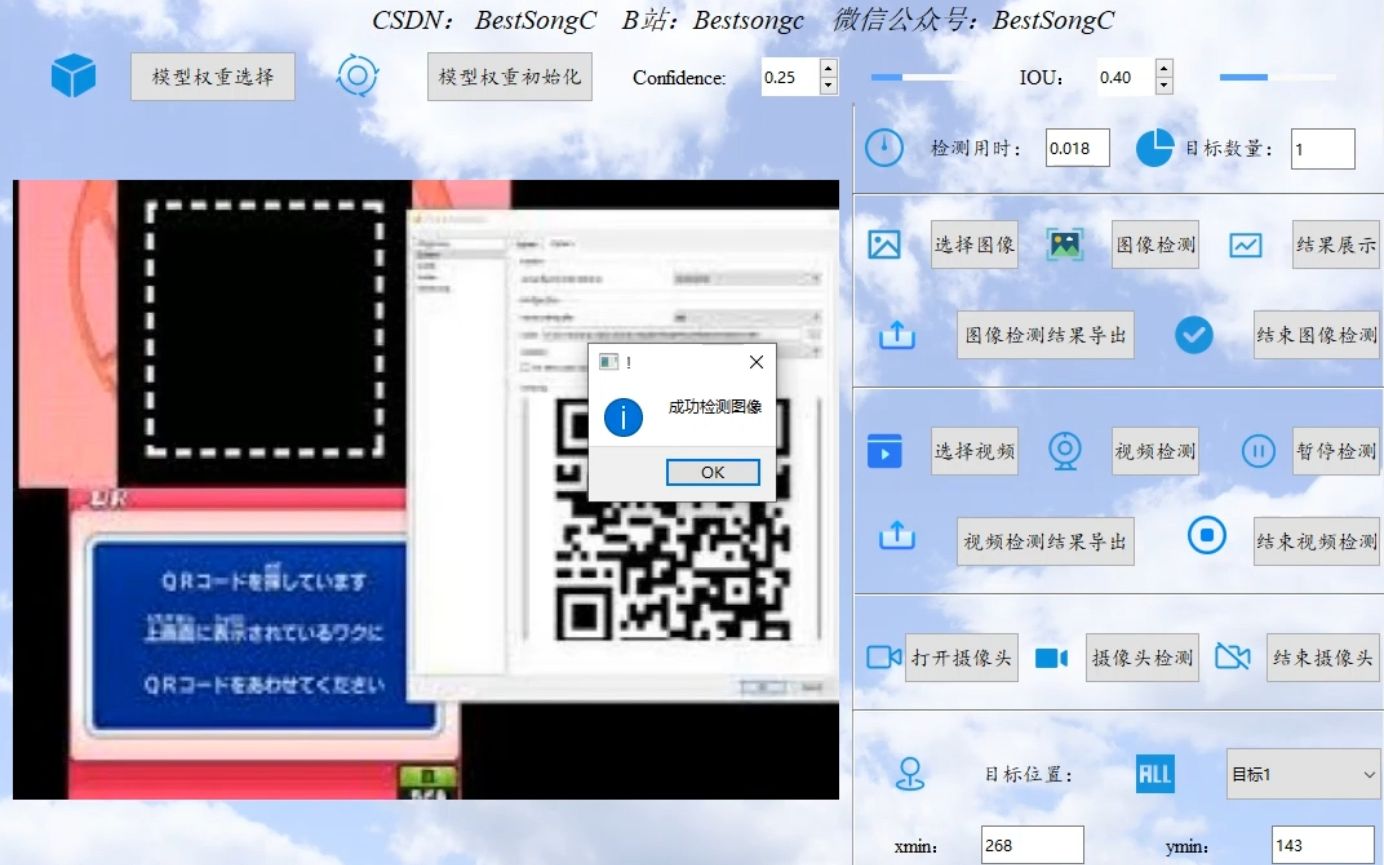The image size is (1384, 865).
Task: Click 选择图像 to pick an image
Action: click(974, 244)
